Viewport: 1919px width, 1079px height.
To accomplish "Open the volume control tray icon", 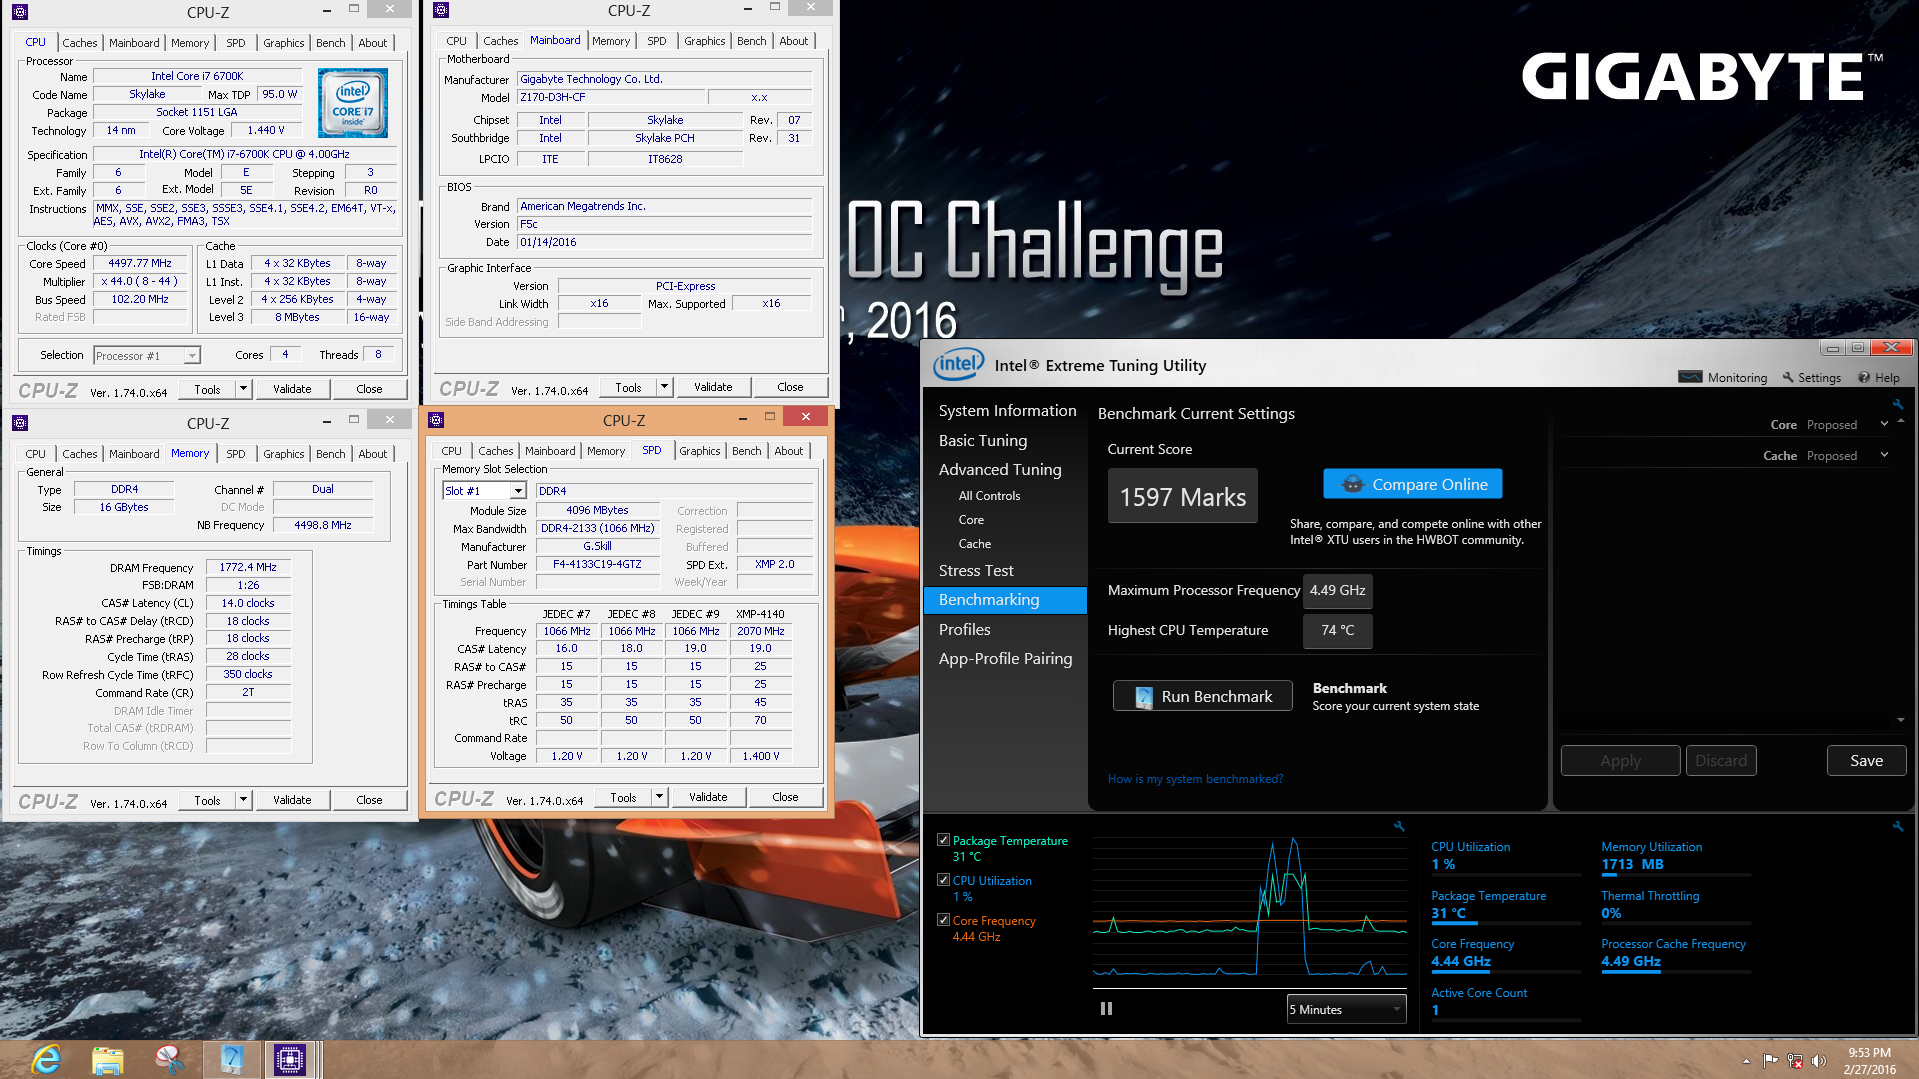I will [x=1819, y=1061].
